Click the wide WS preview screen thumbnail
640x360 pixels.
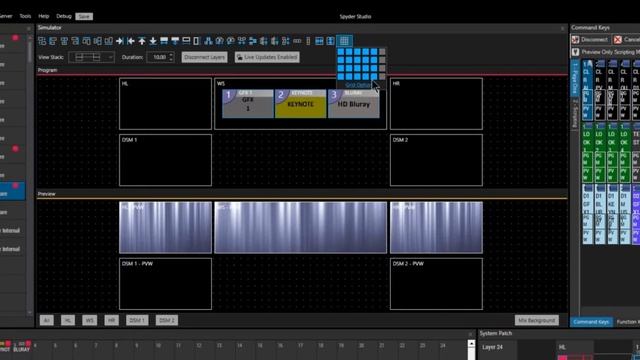coord(300,227)
